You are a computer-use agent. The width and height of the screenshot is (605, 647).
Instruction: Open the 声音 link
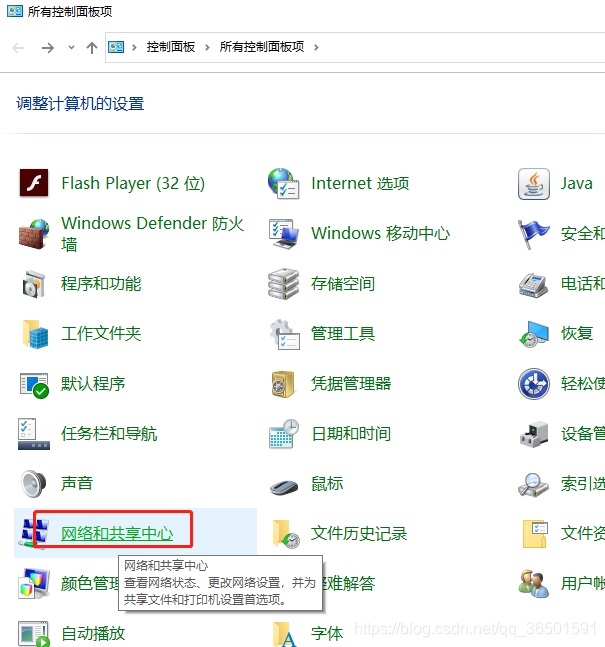click(77, 484)
